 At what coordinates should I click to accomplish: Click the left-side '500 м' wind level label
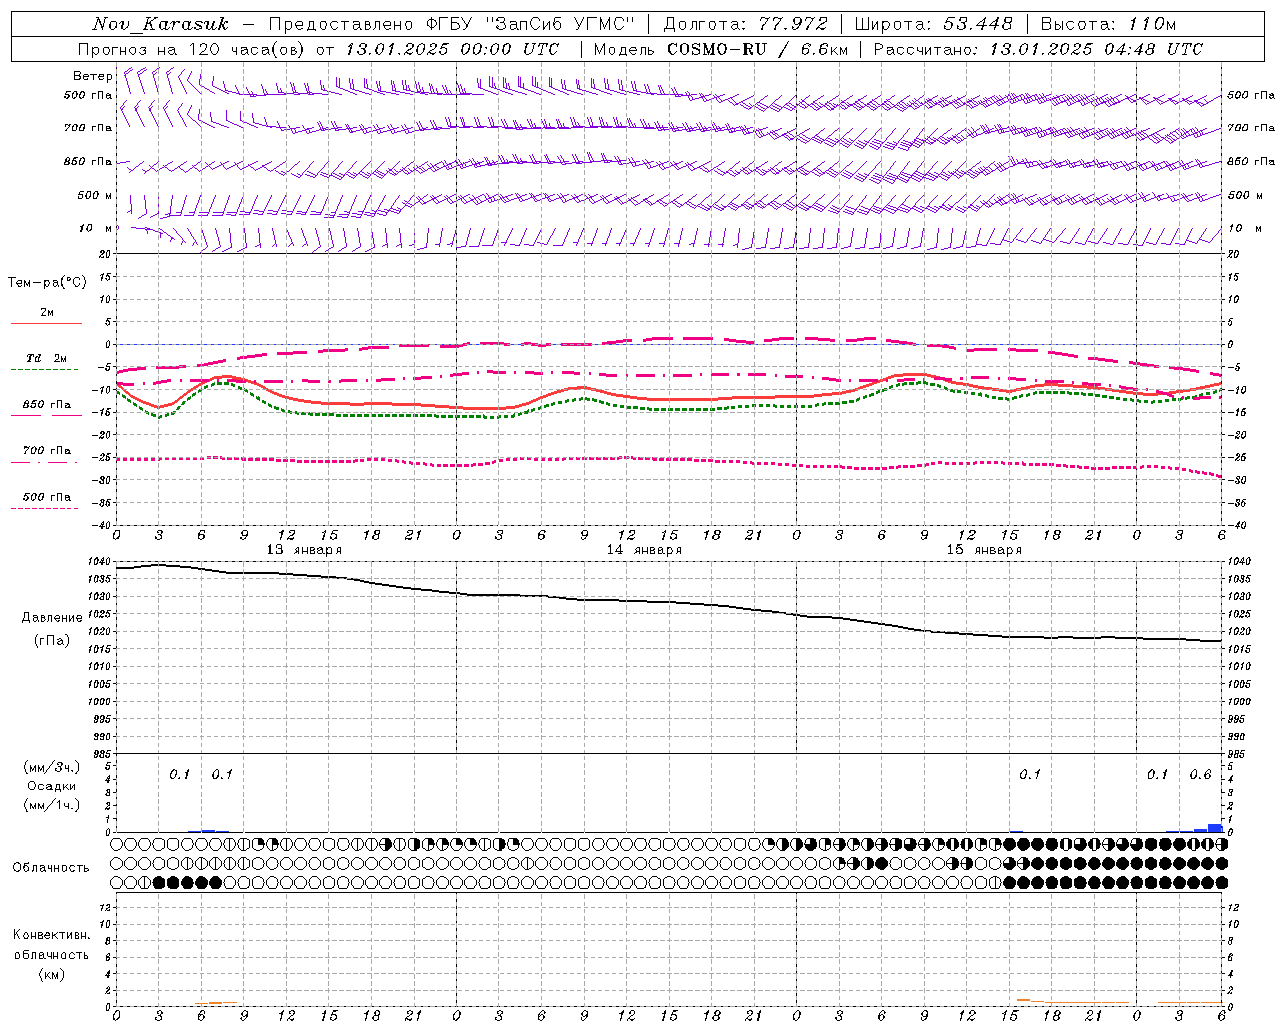click(x=95, y=195)
